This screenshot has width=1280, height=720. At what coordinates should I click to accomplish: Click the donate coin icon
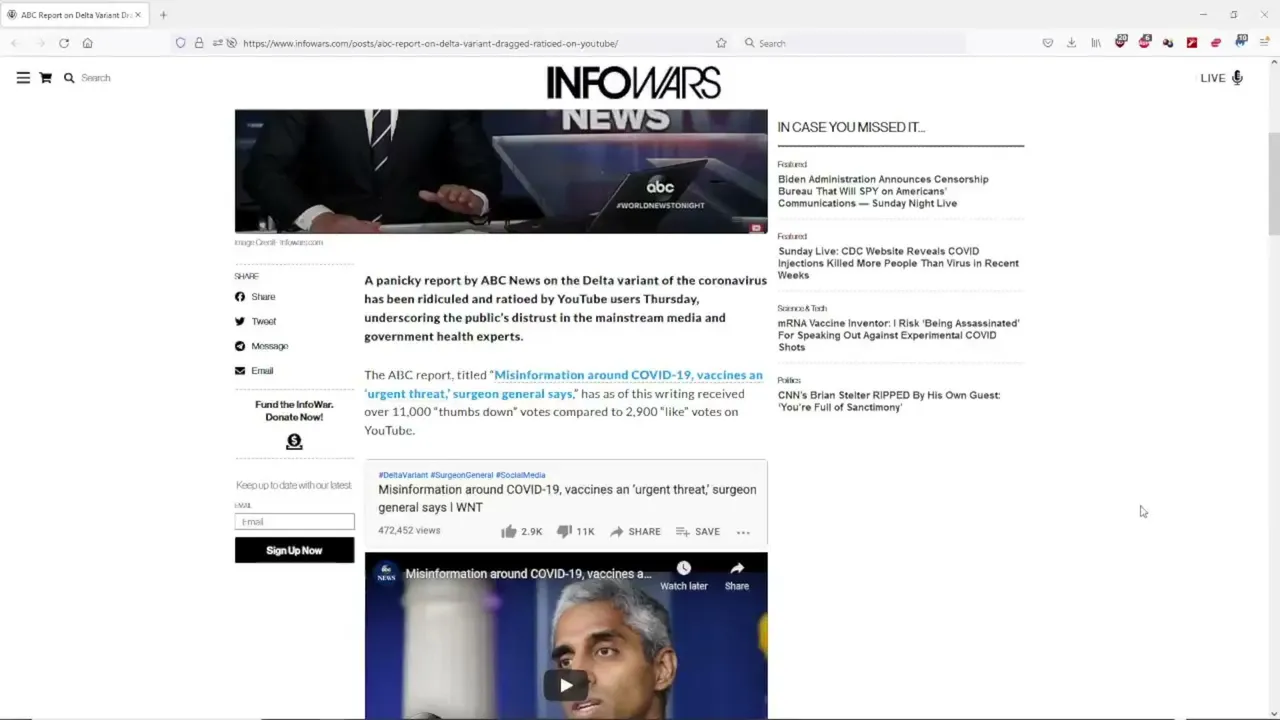click(294, 442)
